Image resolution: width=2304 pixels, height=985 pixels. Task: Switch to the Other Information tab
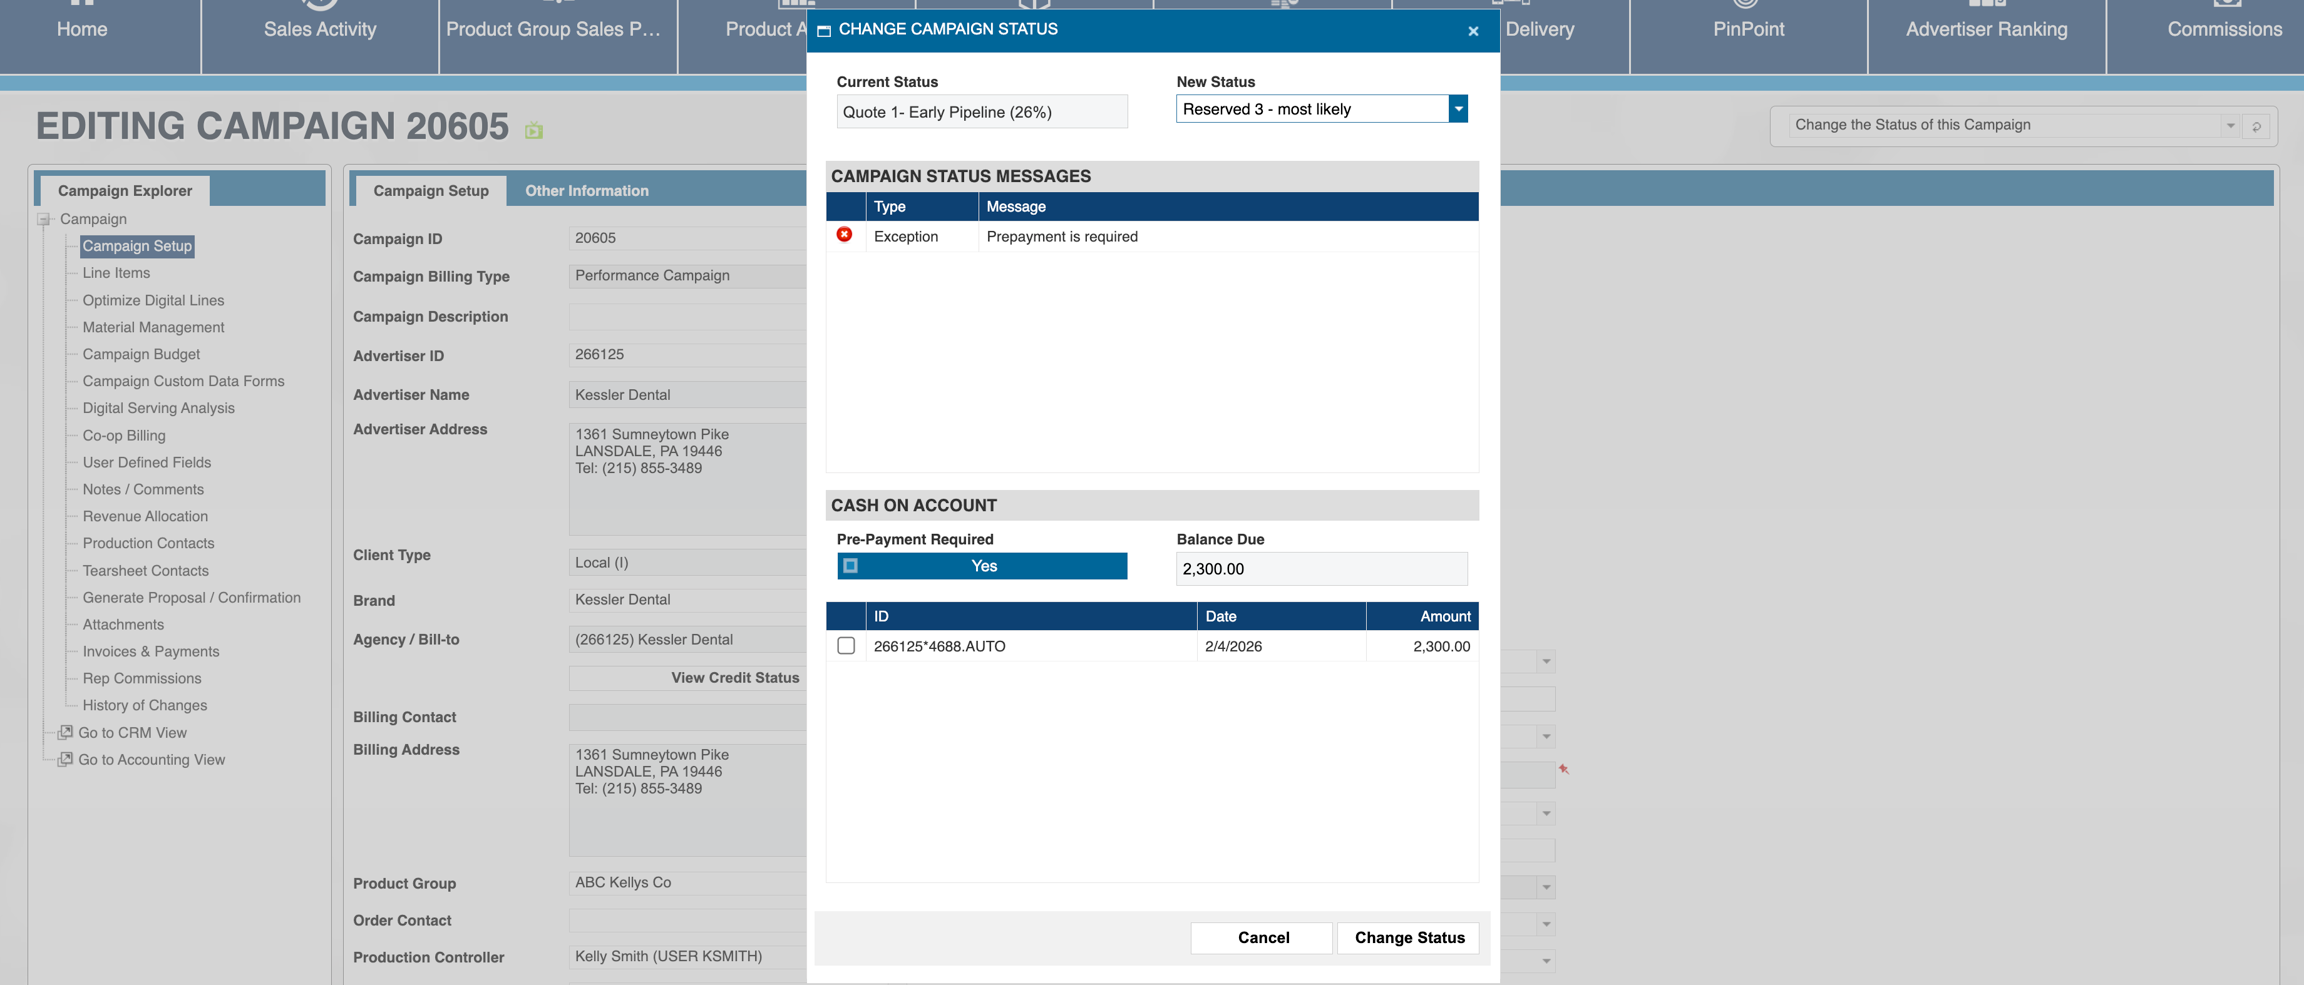coord(586,191)
